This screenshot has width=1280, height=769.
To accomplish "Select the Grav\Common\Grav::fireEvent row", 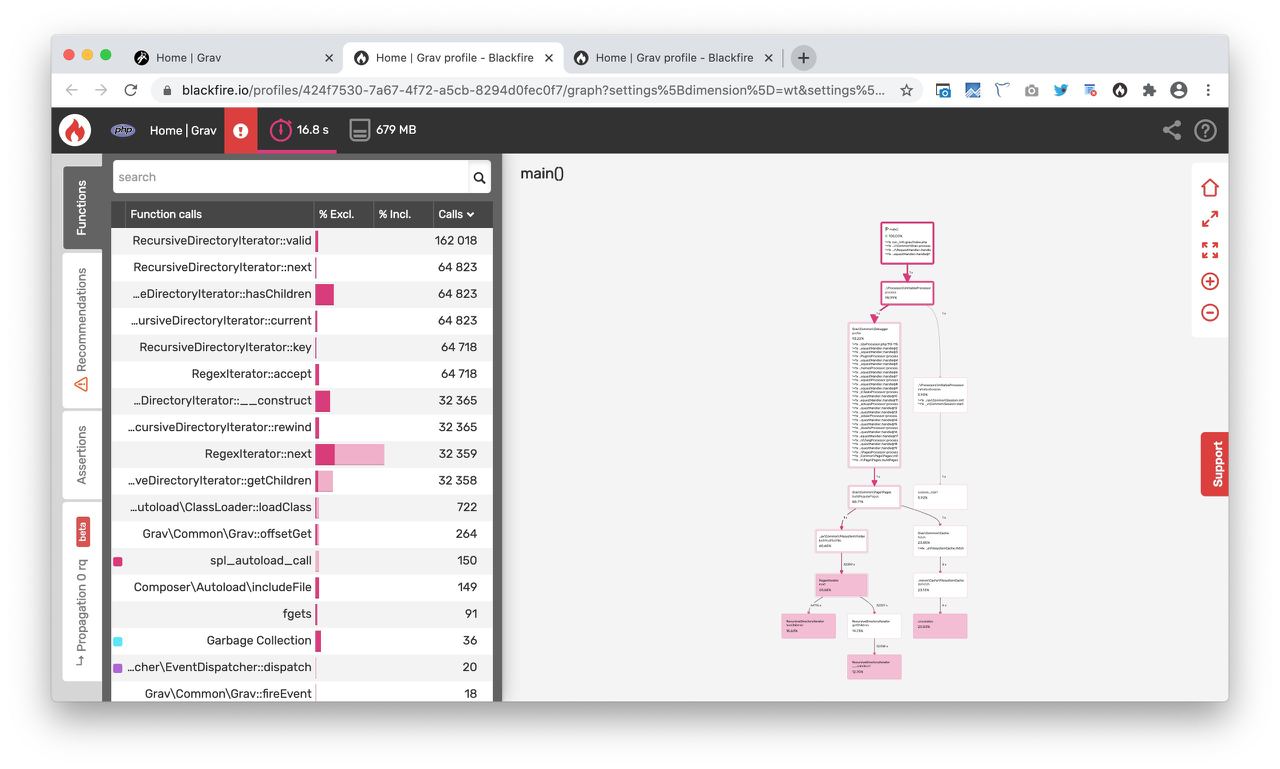I will point(302,693).
